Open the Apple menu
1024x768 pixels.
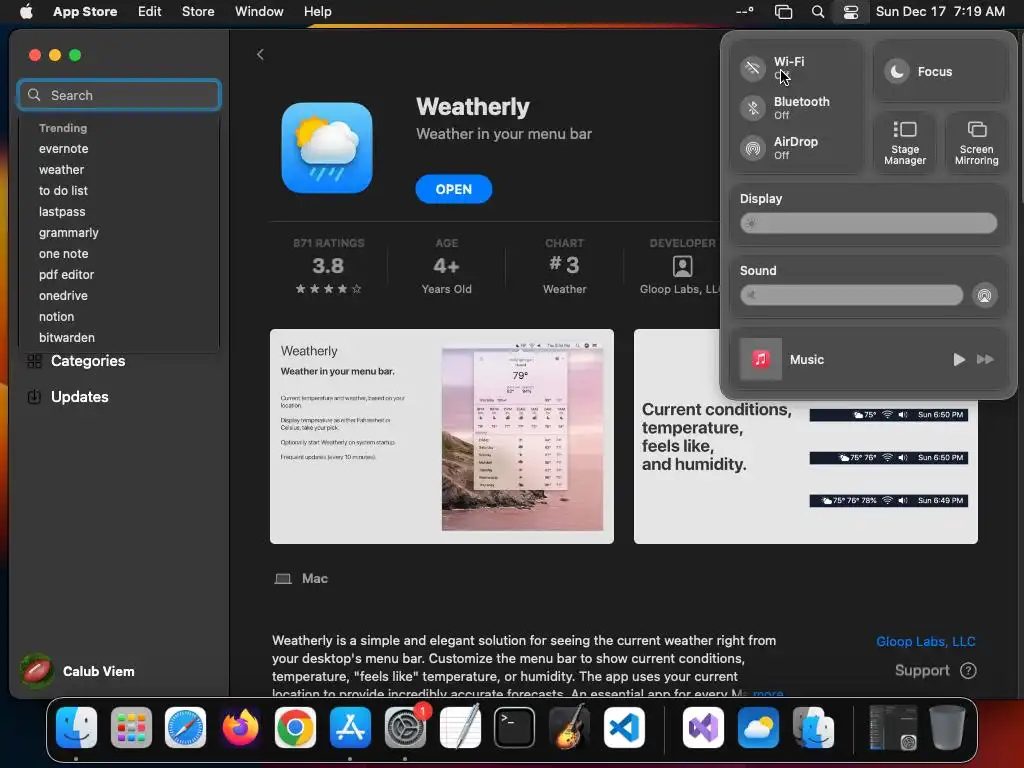click(x=26, y=12)
